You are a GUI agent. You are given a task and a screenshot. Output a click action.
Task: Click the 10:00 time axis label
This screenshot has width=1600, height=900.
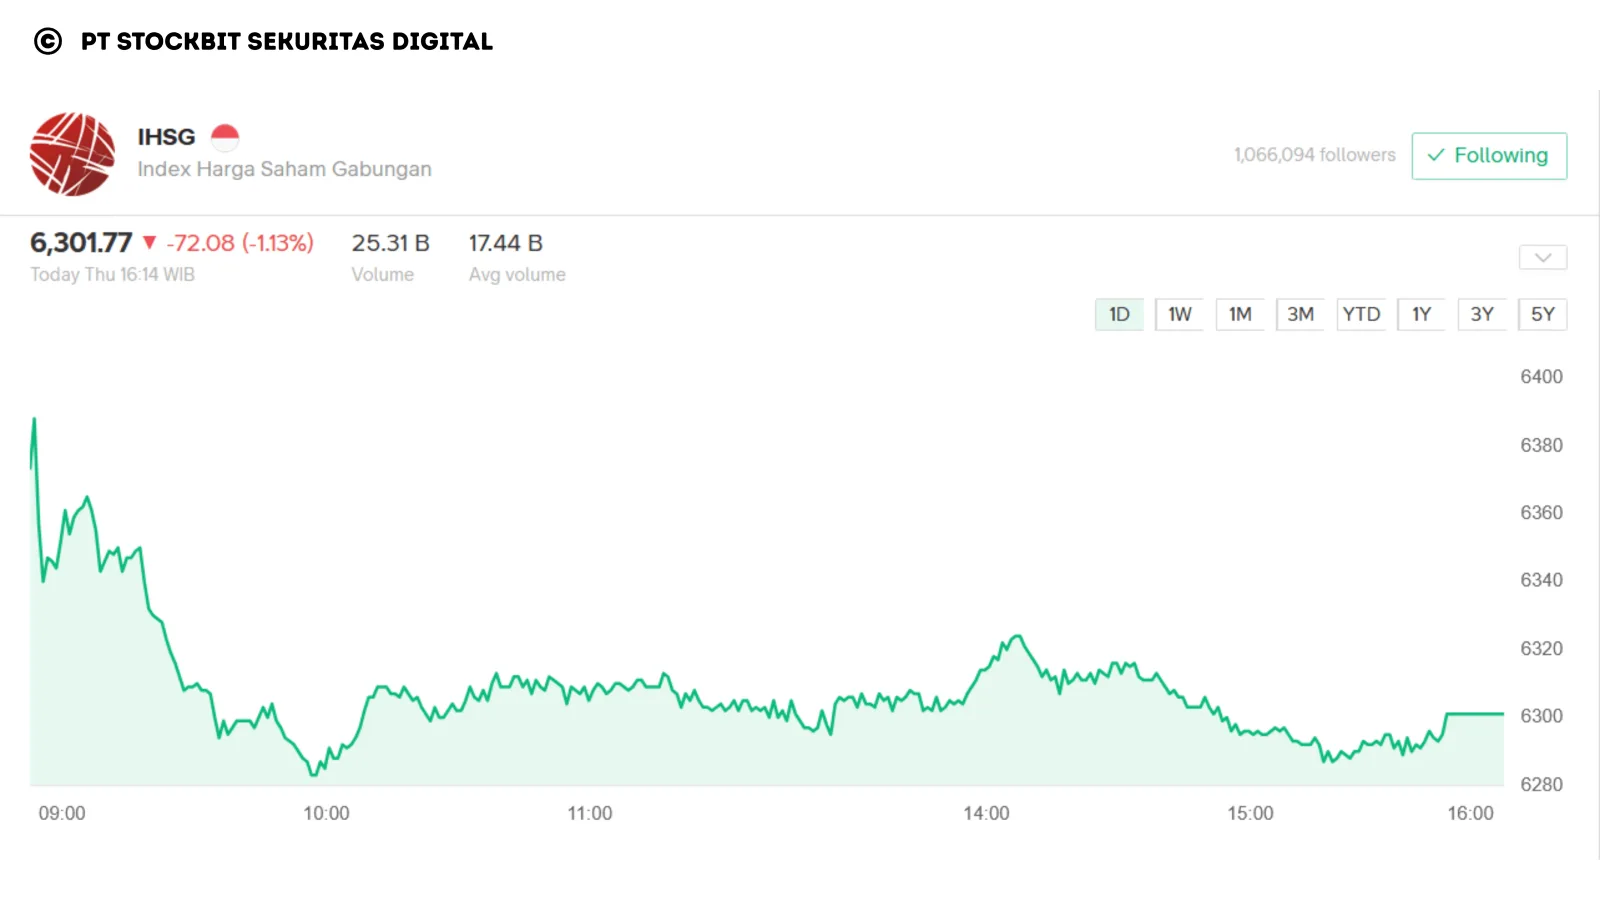coord(327,814)
